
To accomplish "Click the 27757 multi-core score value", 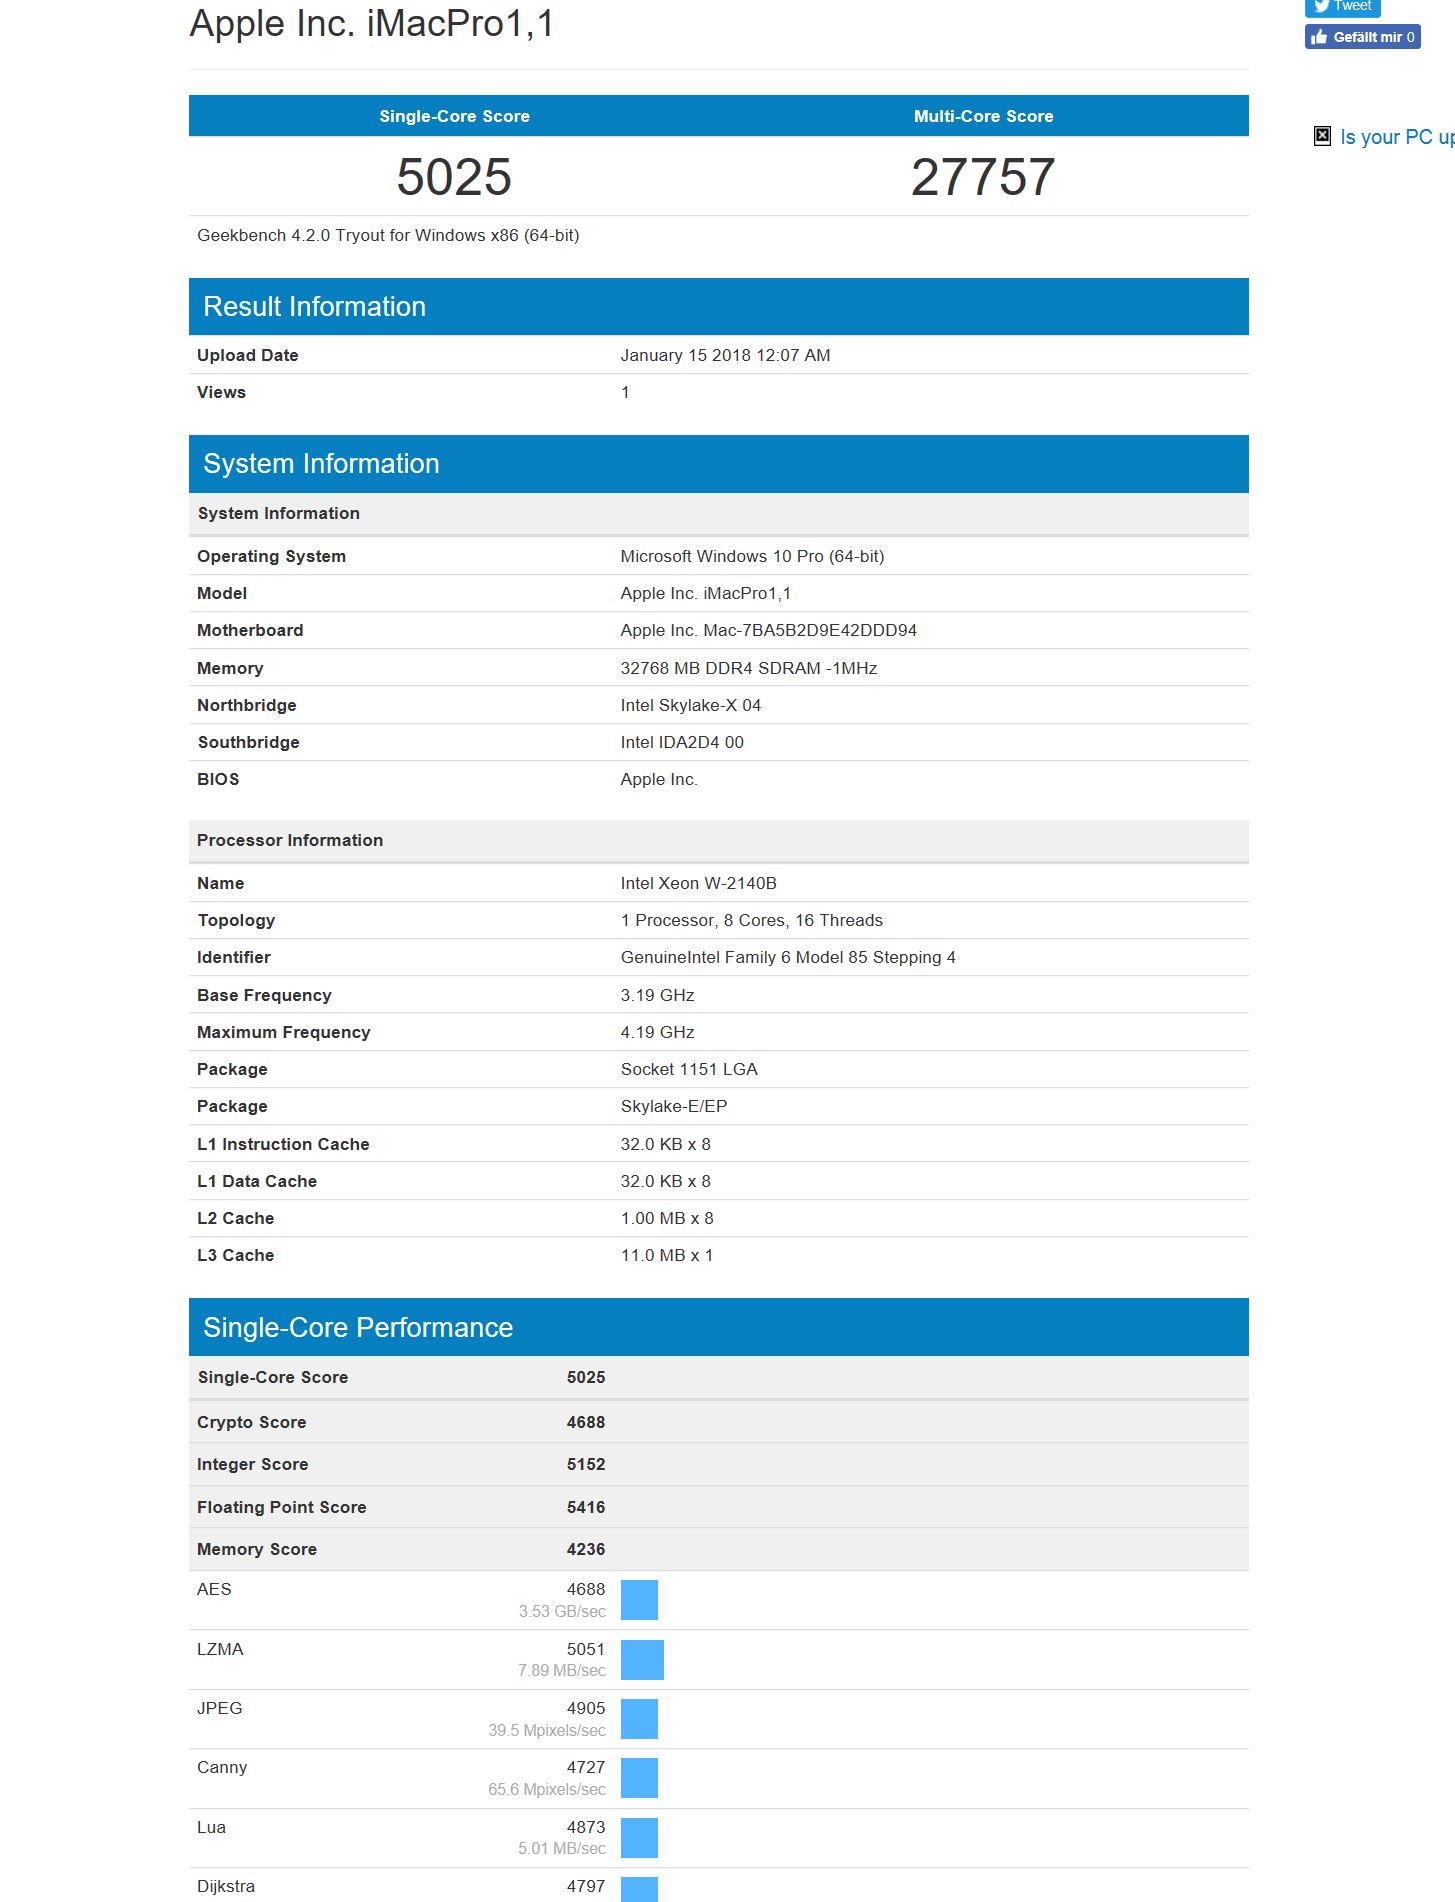I will pyautogui.click(x=983, y=177).
